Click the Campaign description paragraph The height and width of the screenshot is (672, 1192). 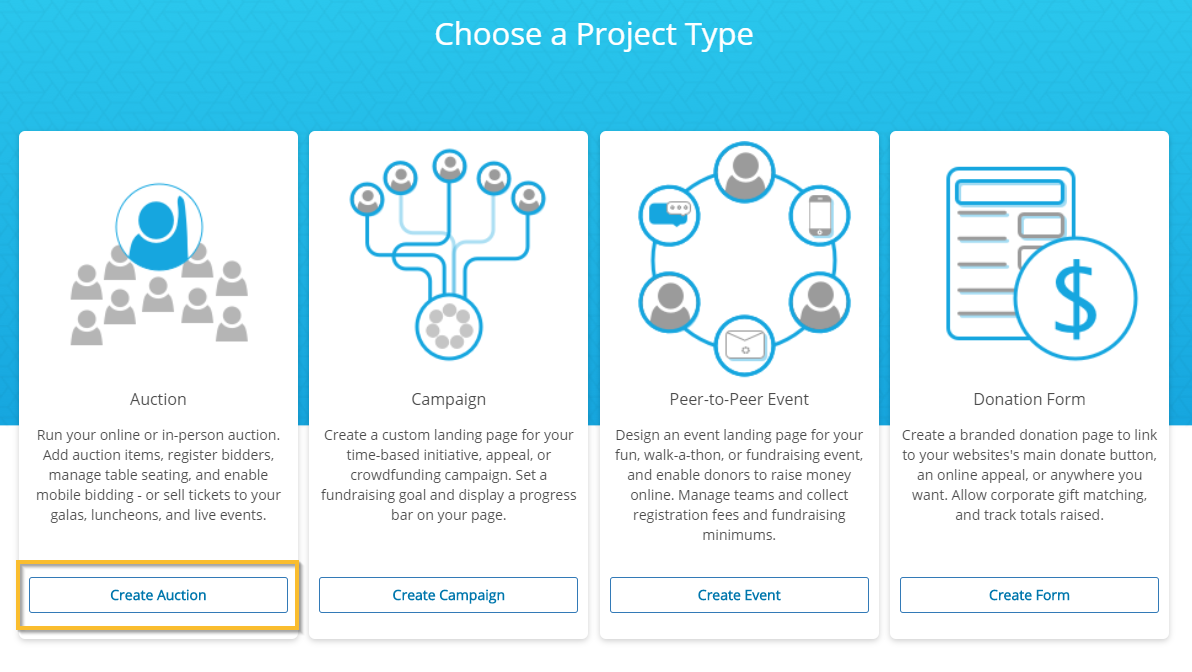(x=449, y=474)
